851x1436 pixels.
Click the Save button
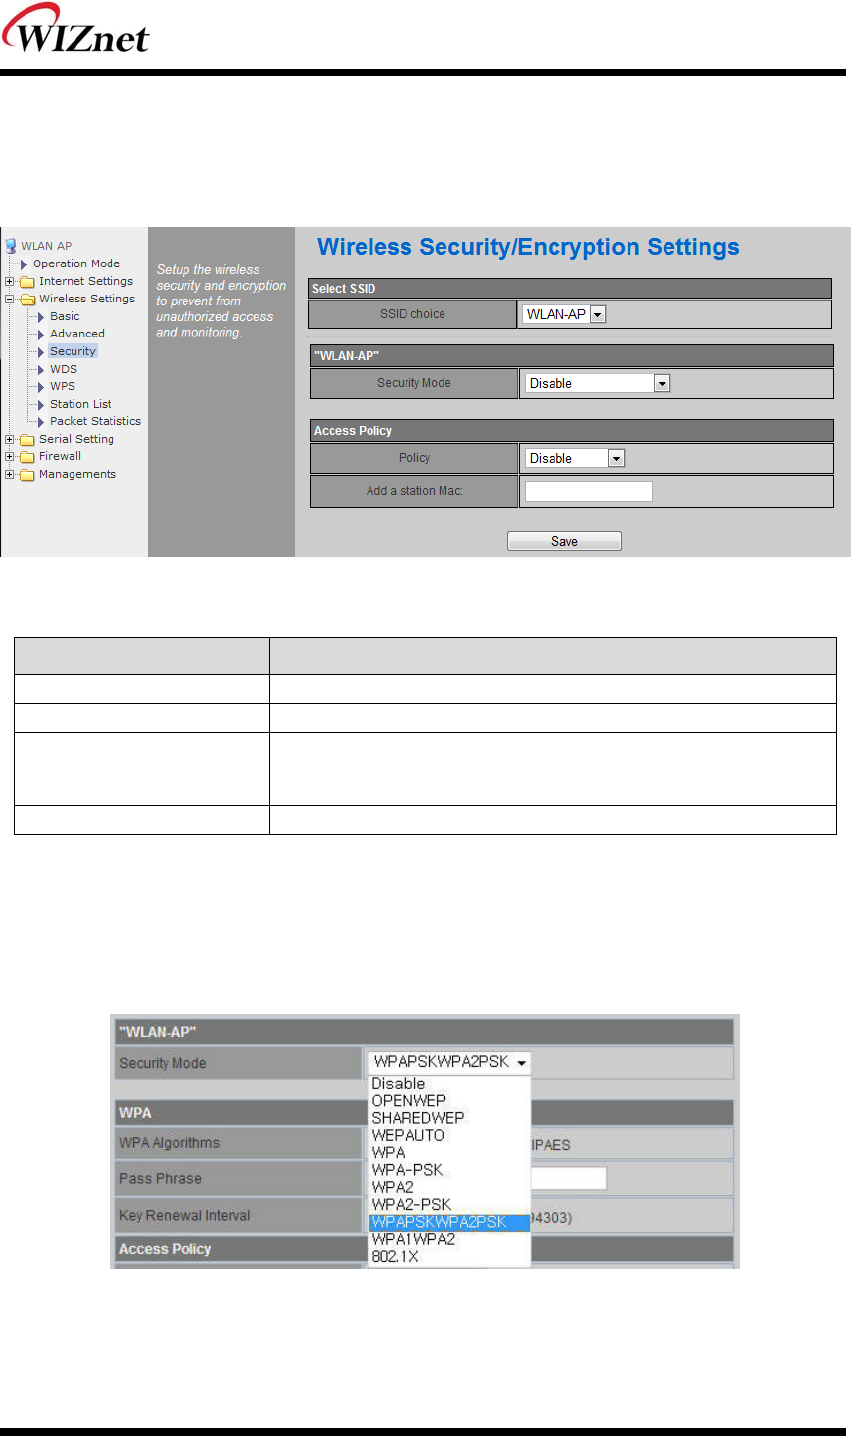point(564,541)
